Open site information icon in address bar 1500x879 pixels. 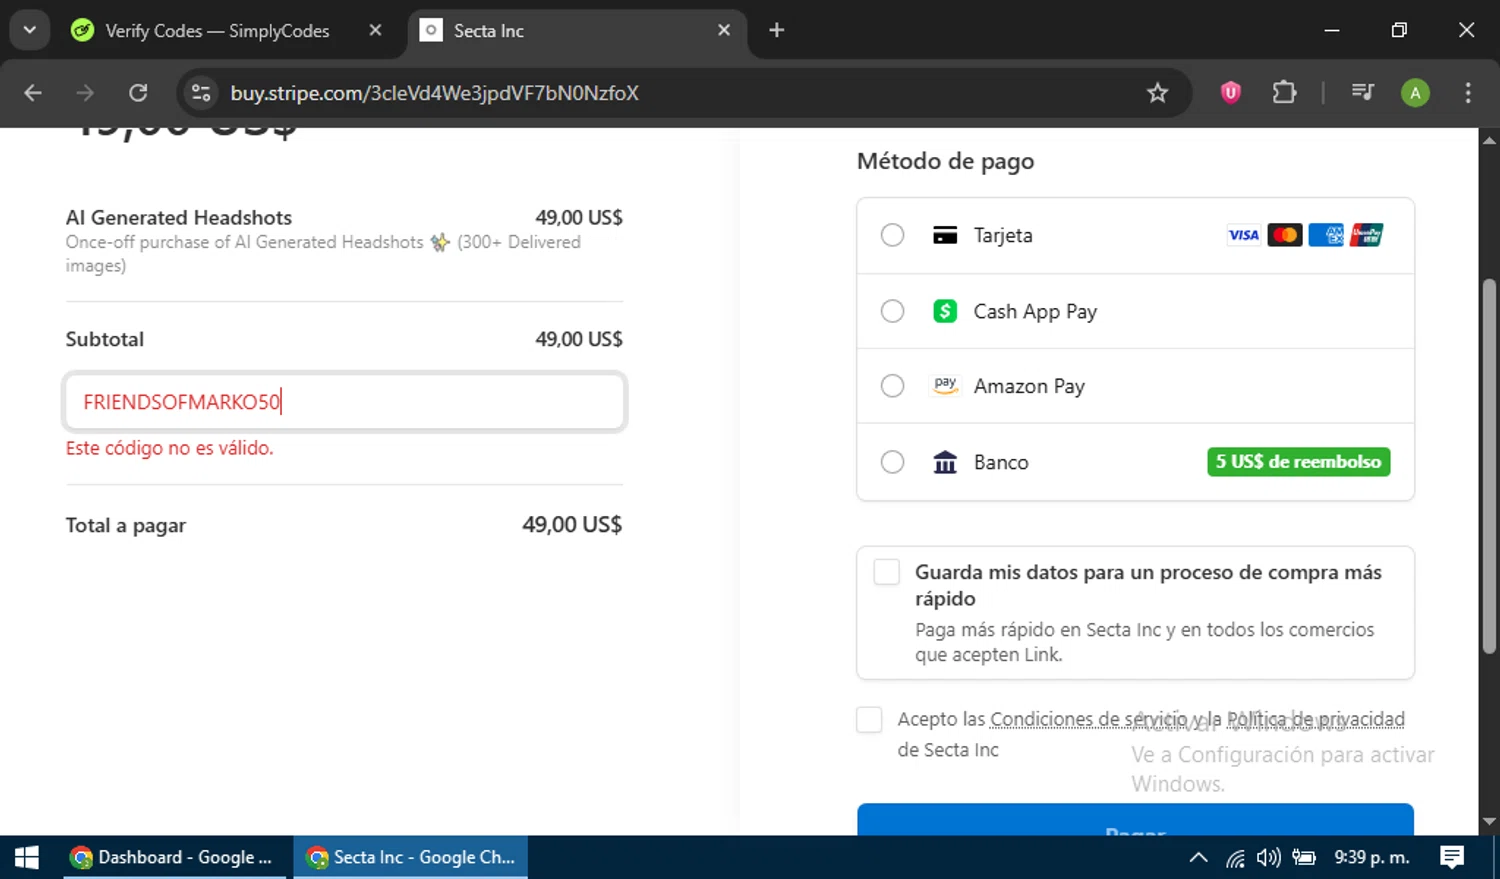pyautogui.click(x=201, y=93)
